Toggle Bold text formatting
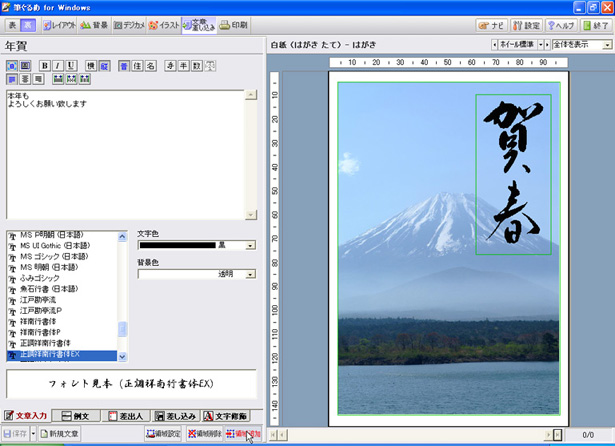 (45, 65)
